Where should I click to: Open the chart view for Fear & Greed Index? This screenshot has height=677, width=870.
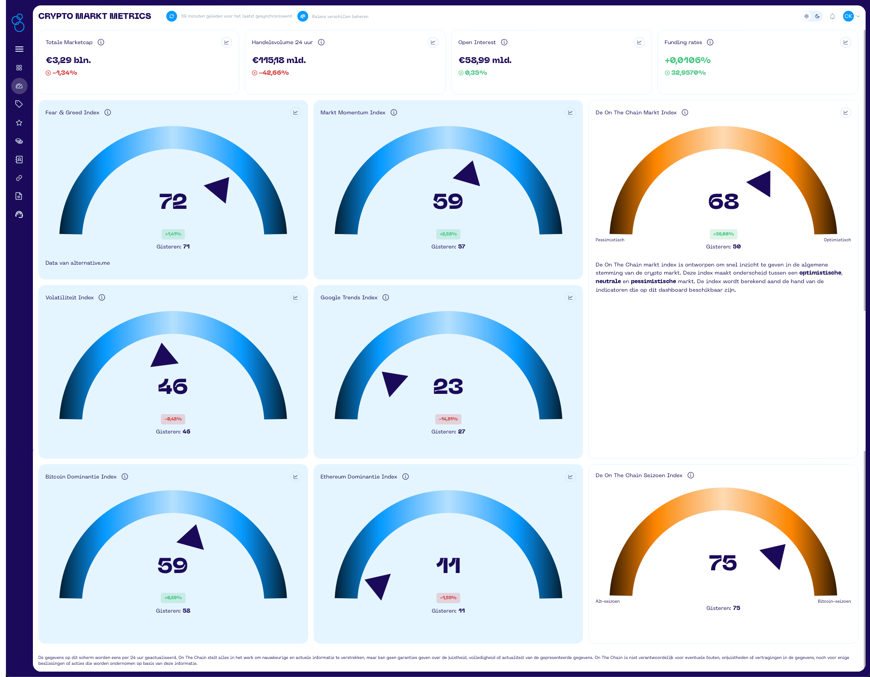[295, 113]
